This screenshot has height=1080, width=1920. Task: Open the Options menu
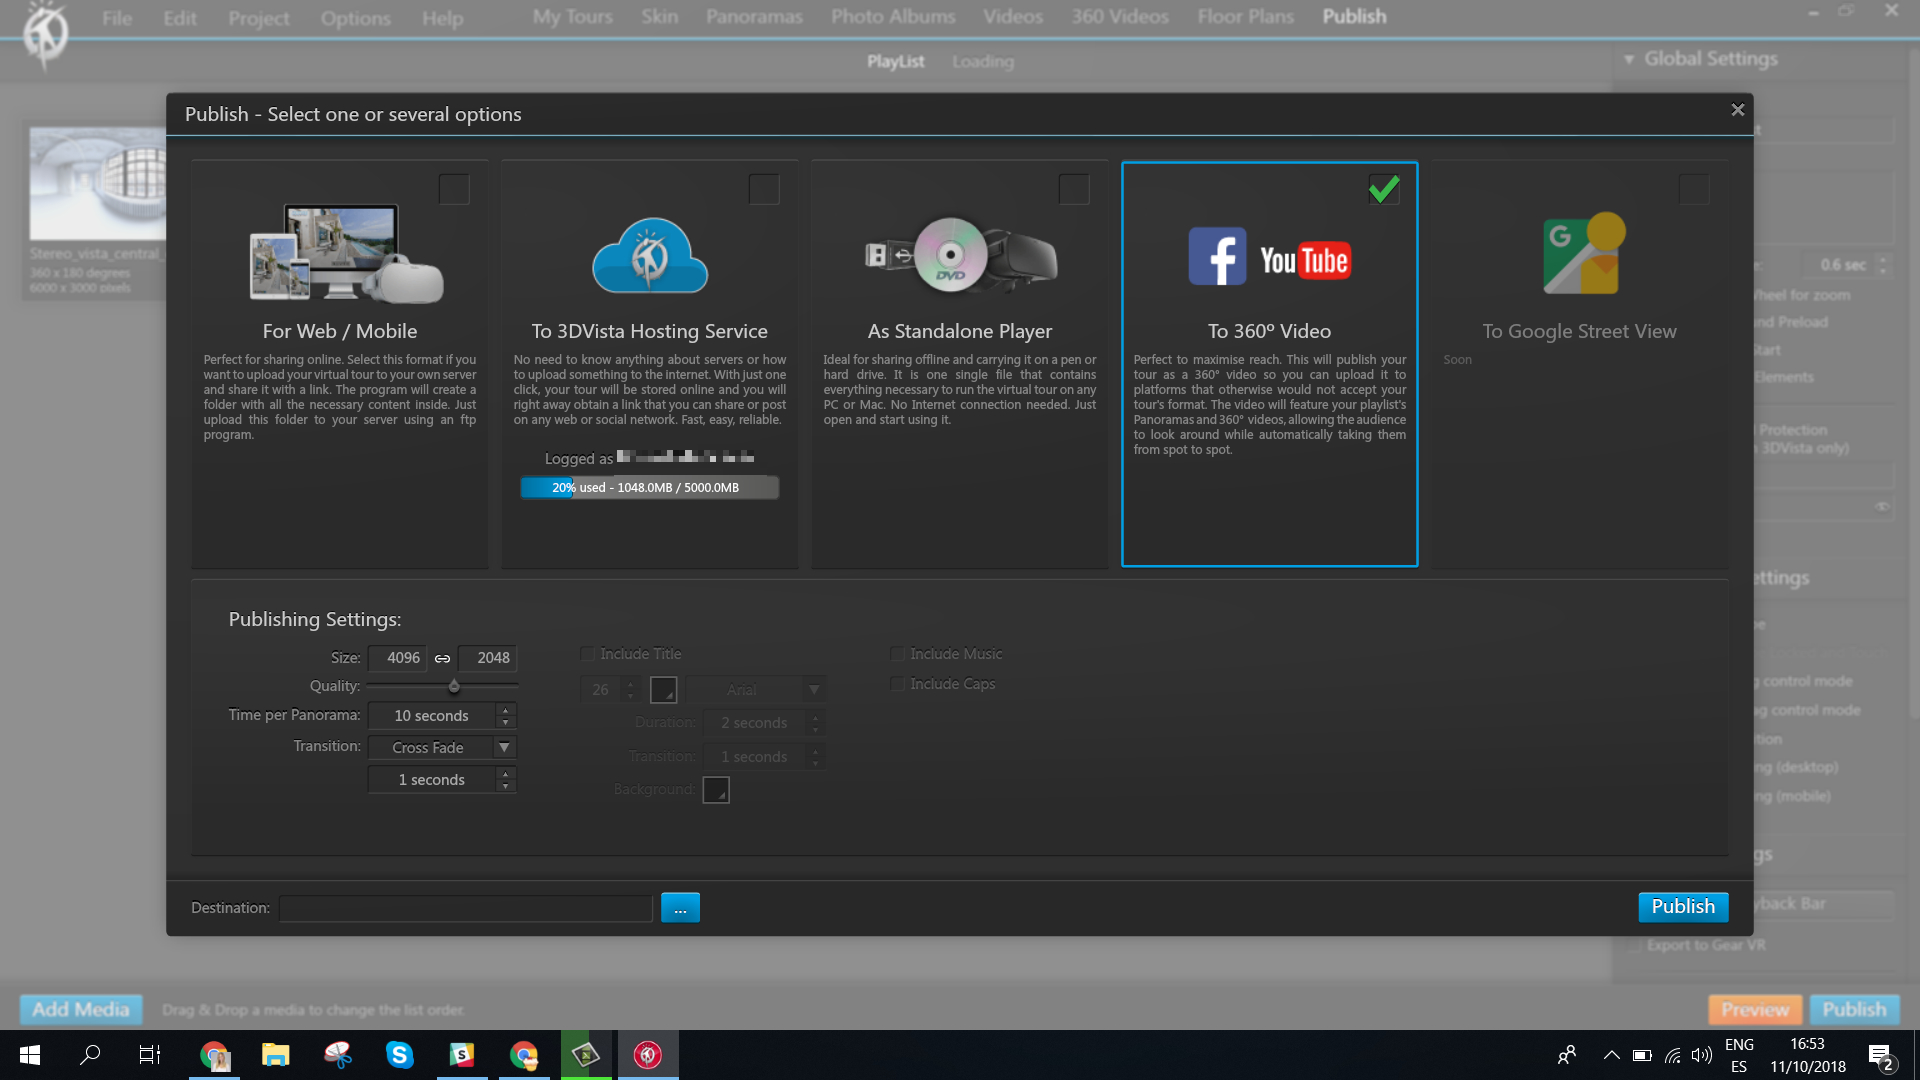[x=355, y=18]
